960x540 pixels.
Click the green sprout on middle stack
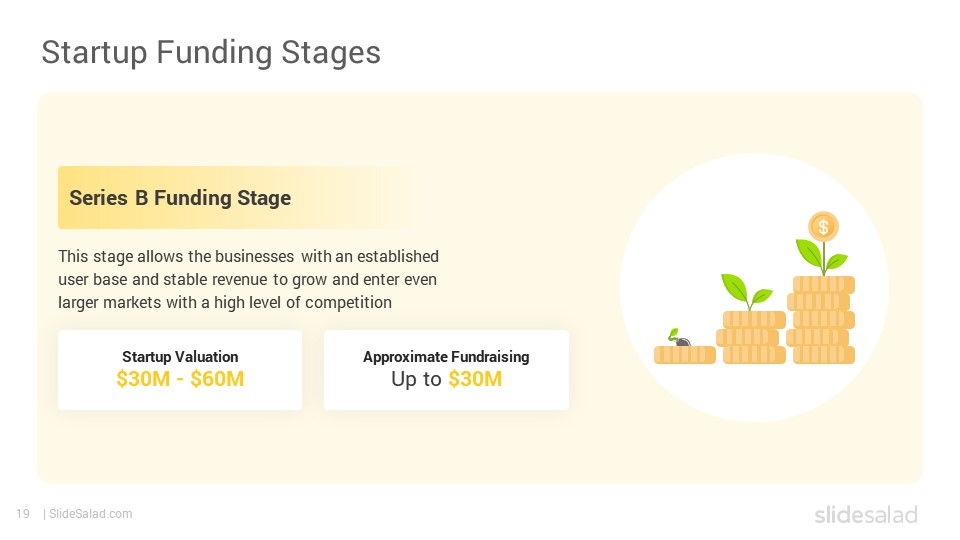[x=746, y=291]
